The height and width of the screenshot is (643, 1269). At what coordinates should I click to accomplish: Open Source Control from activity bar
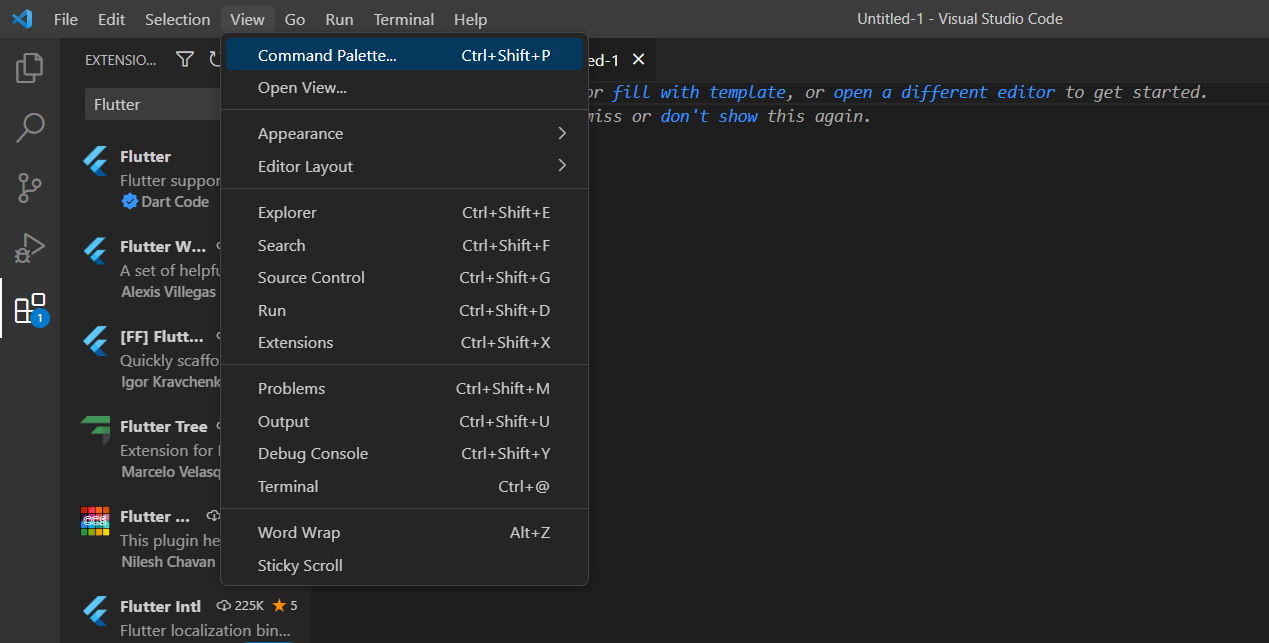[x=30, y=187]
